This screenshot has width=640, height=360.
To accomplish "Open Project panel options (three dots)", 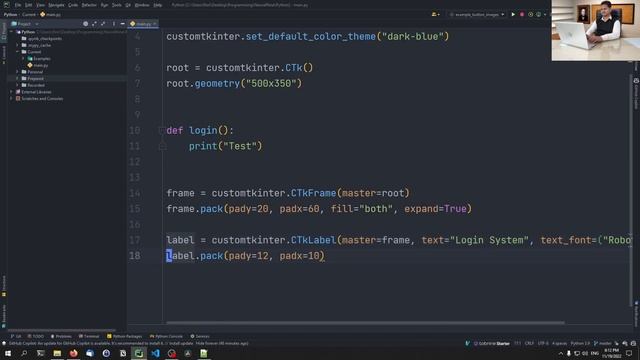I will (114, 24).
